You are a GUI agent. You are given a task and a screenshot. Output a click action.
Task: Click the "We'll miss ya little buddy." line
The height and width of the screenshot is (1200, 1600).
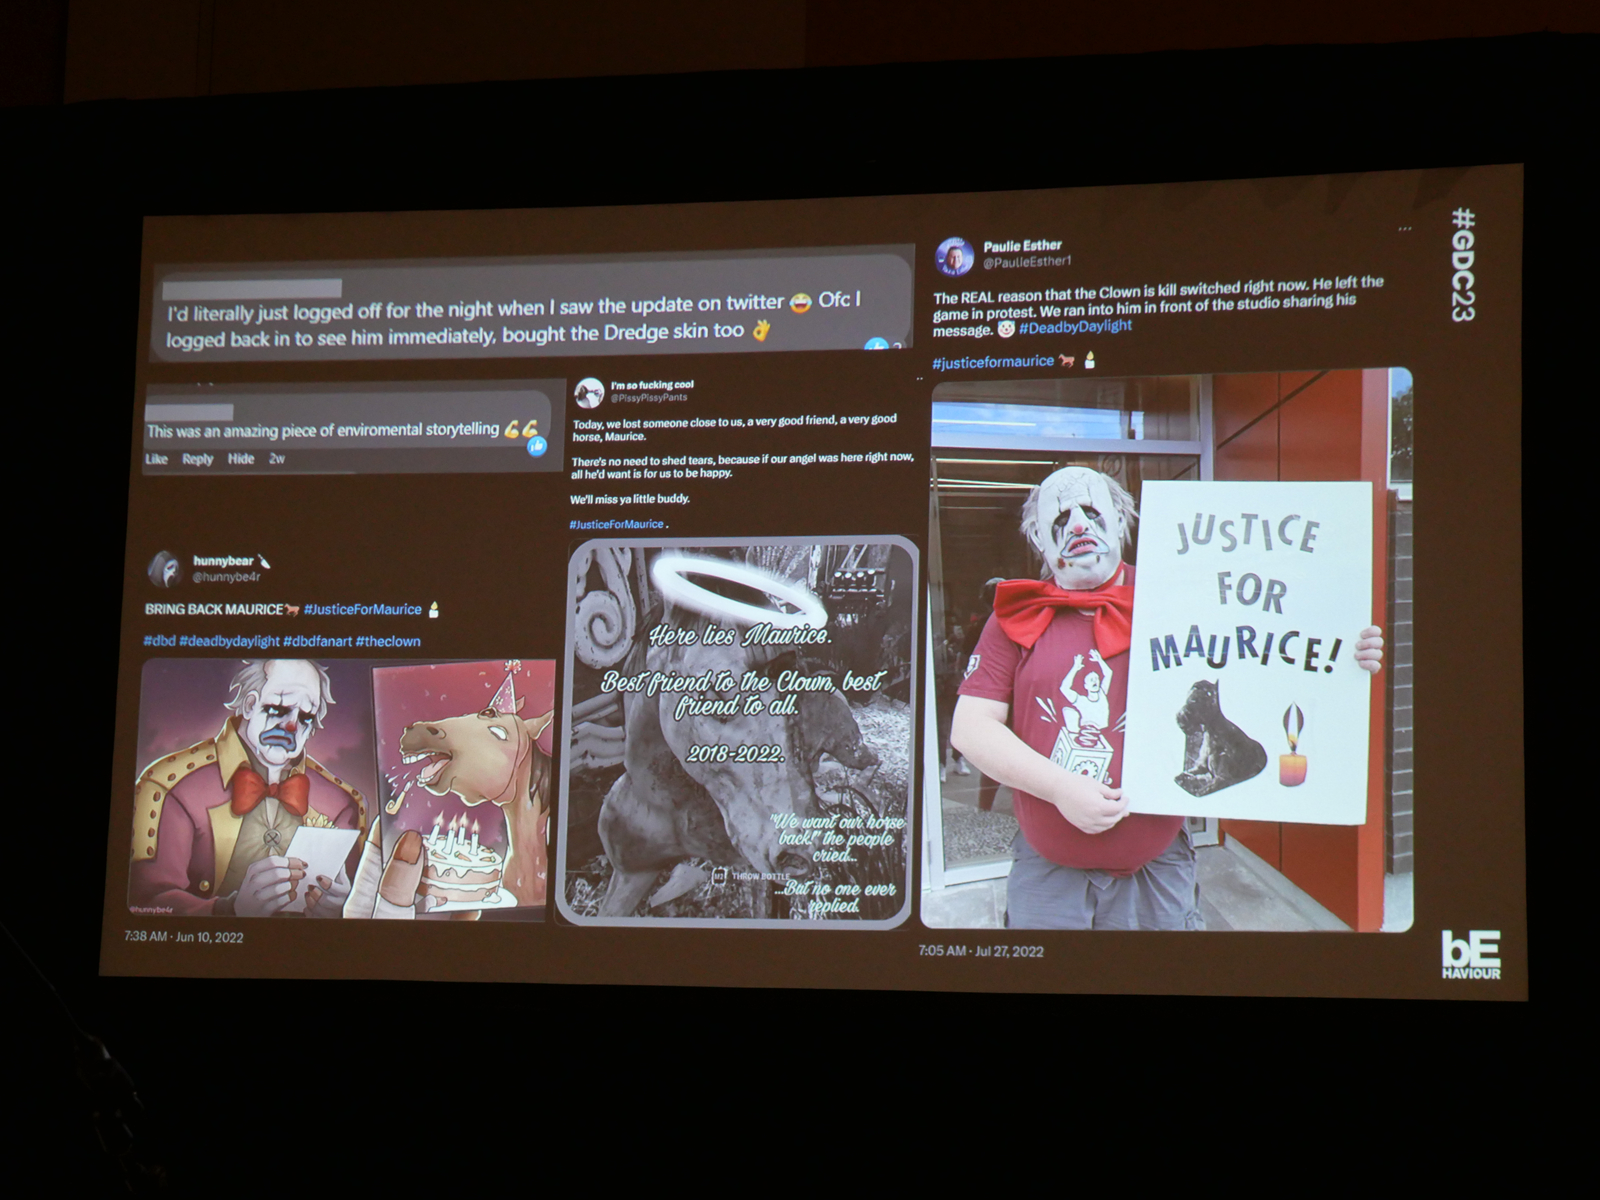[x=630, y=499]
